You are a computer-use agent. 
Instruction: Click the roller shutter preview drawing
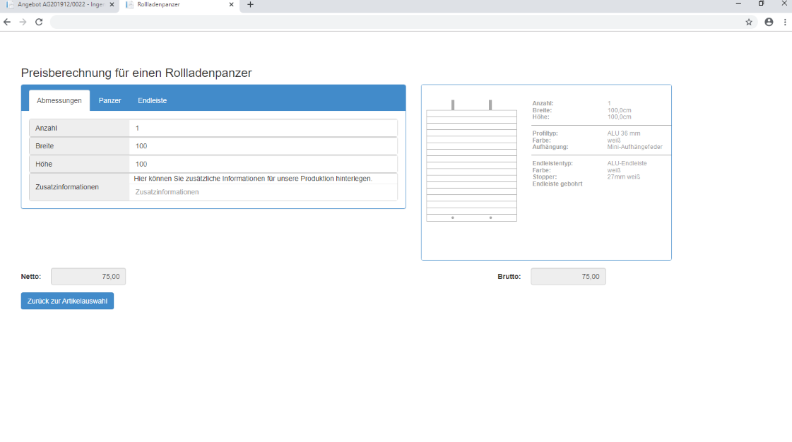[471, 161]
